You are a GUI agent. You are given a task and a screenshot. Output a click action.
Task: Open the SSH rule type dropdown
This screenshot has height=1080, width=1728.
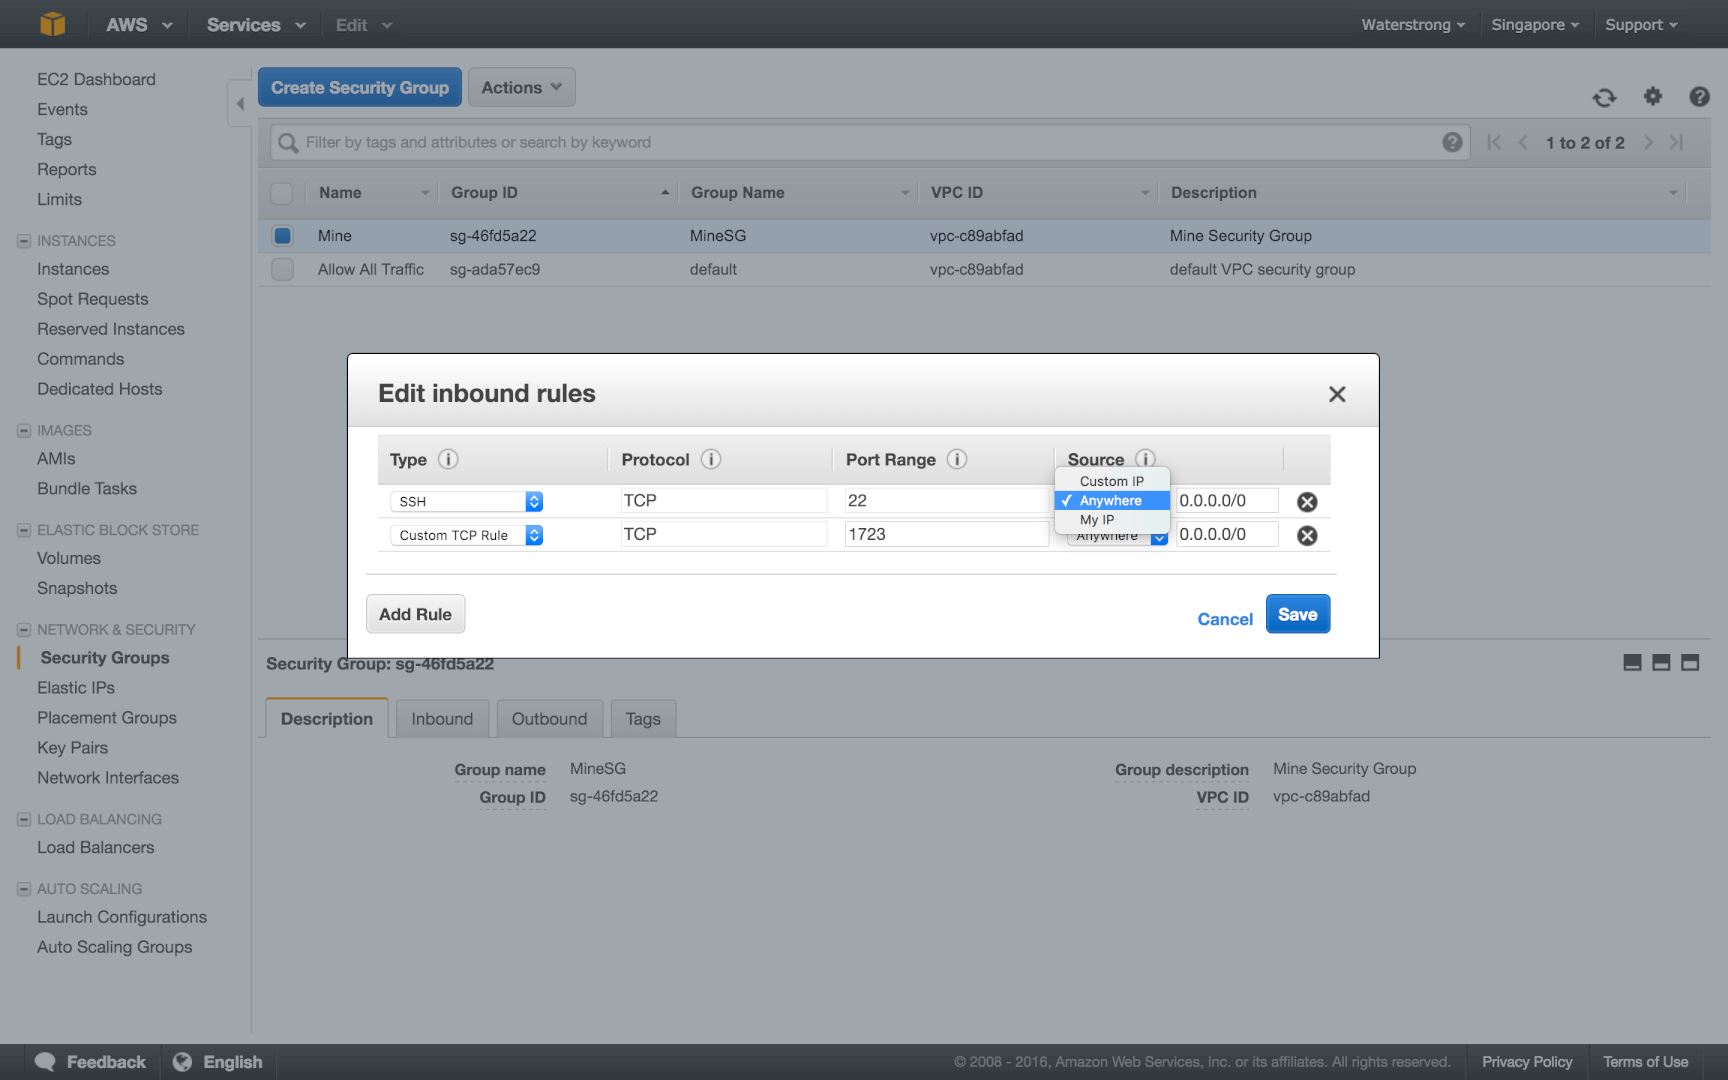[x=466, y=501]
